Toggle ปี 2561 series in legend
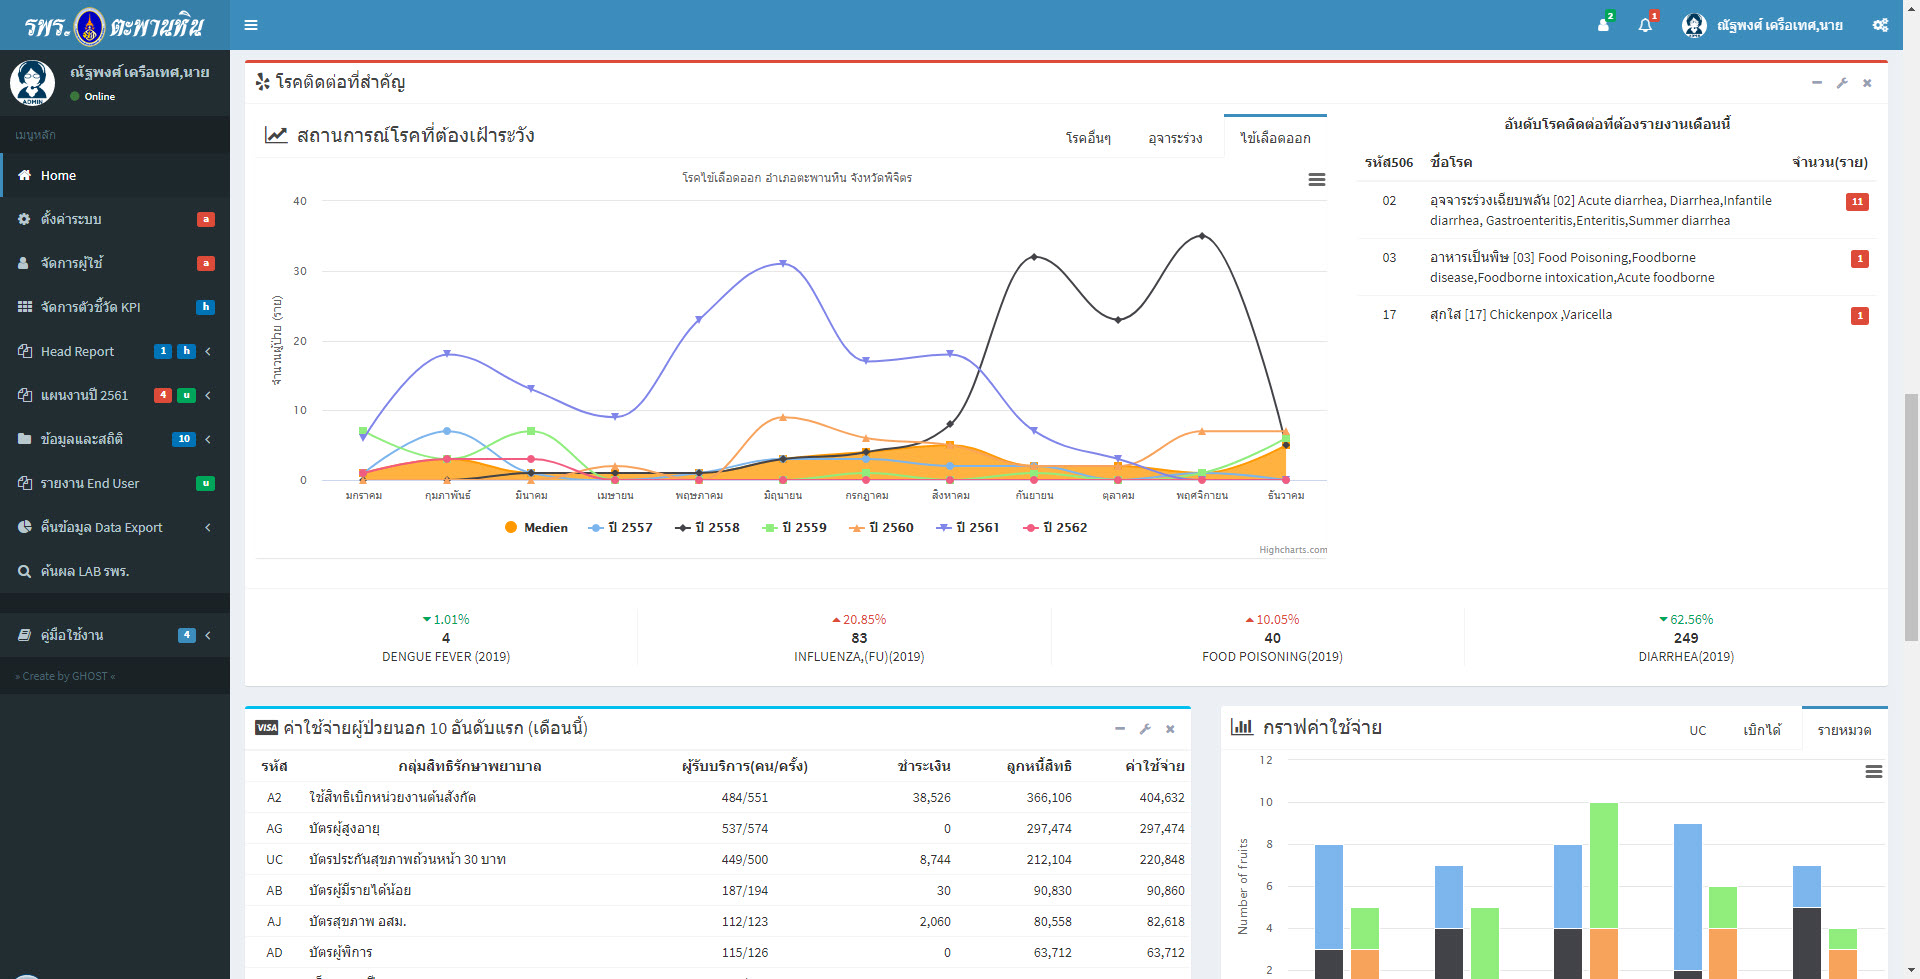Viewport: 1920px width, 979px height. point(967,528)
